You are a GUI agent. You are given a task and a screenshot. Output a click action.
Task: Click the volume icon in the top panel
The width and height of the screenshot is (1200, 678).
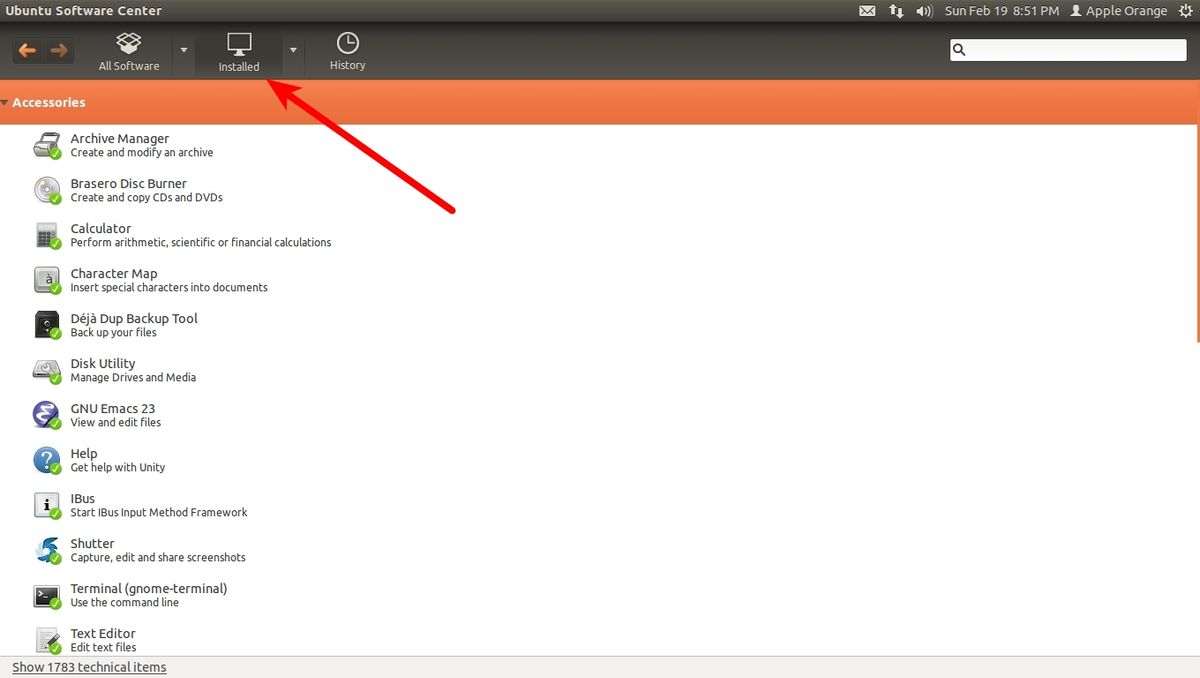click(921, 11)
